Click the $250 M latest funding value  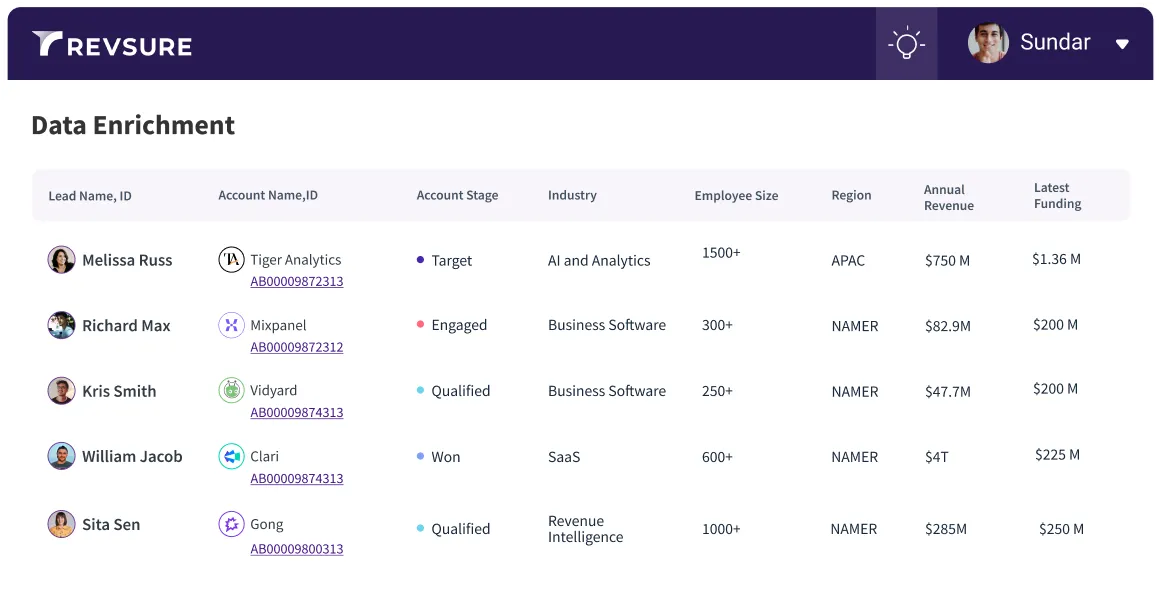pos(1061,529)
